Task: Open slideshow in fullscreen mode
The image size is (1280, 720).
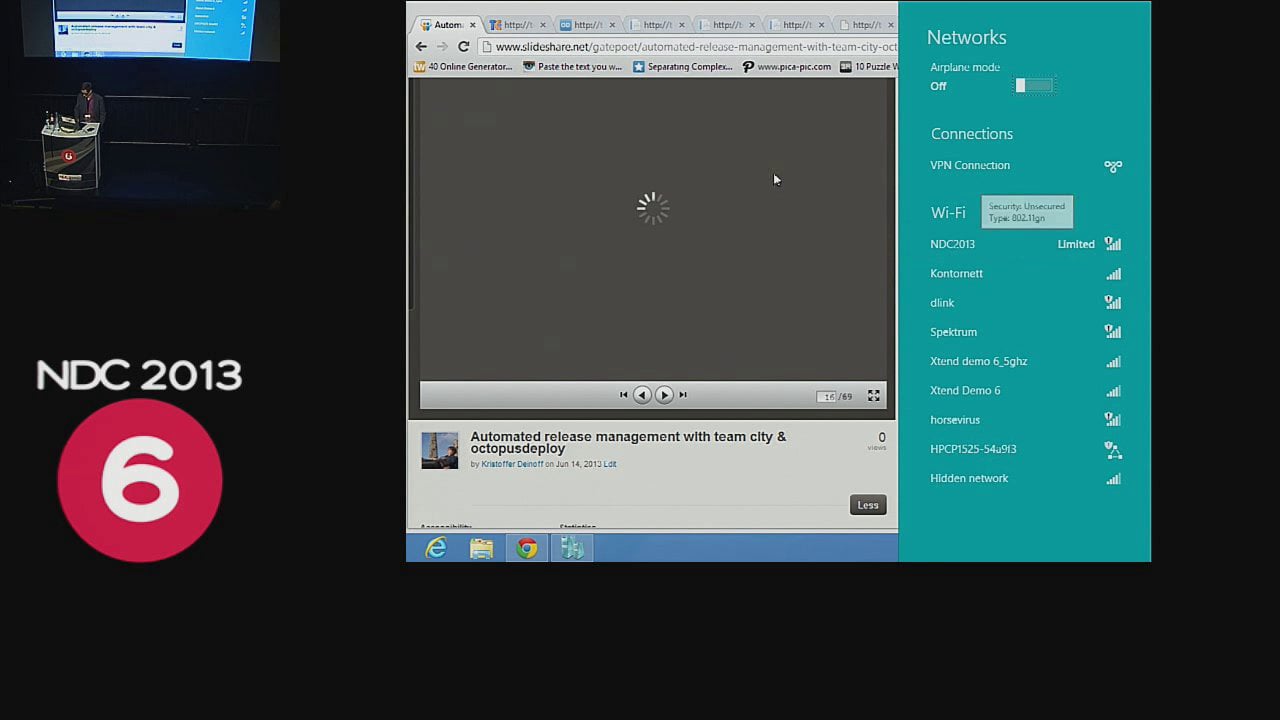Action: [873, 396]
